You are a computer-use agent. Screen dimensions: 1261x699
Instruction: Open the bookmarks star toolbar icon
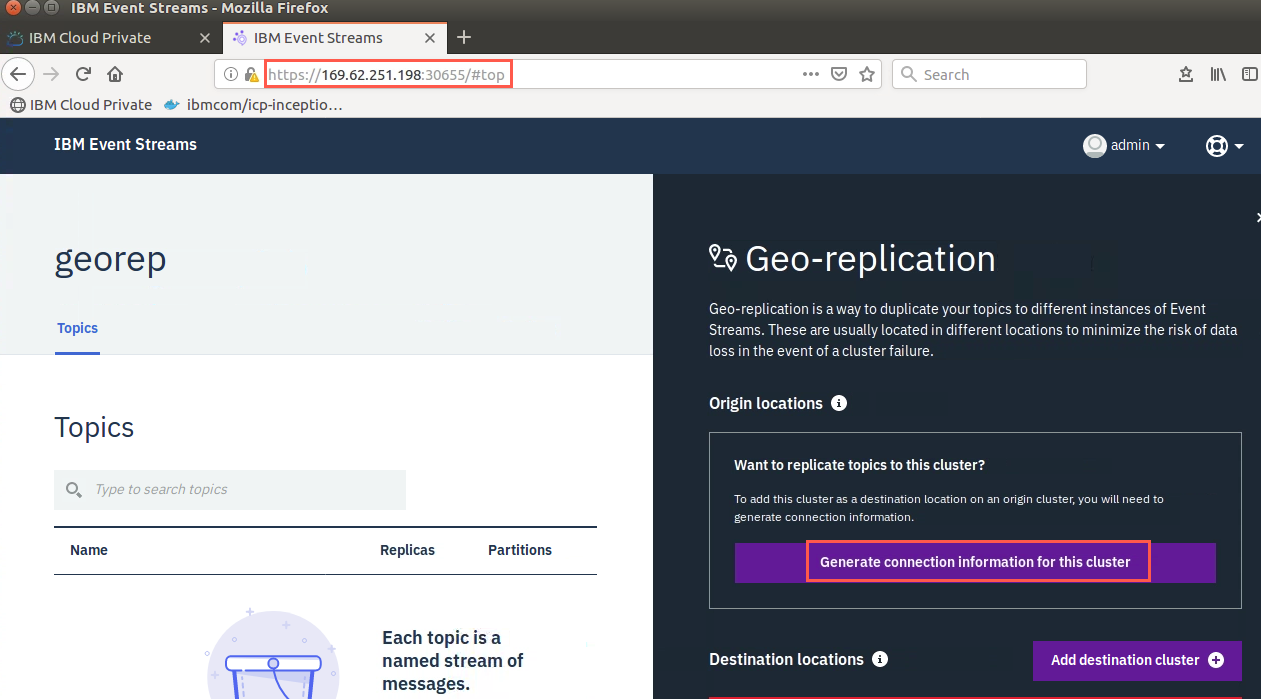(x=1186, y=74)
